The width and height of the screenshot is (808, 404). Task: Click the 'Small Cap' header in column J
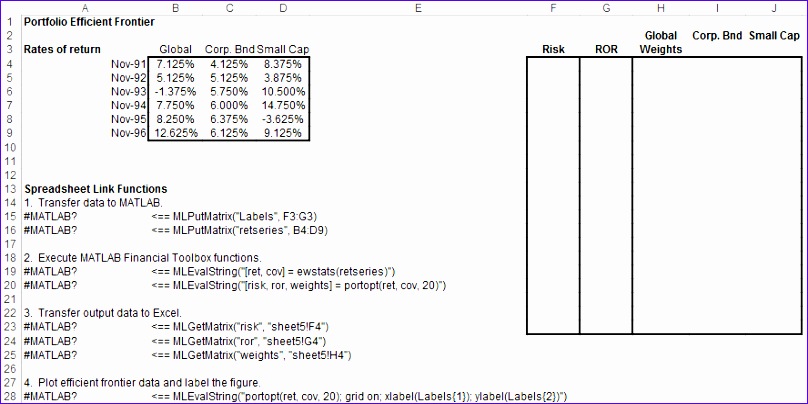coord(774,36)
